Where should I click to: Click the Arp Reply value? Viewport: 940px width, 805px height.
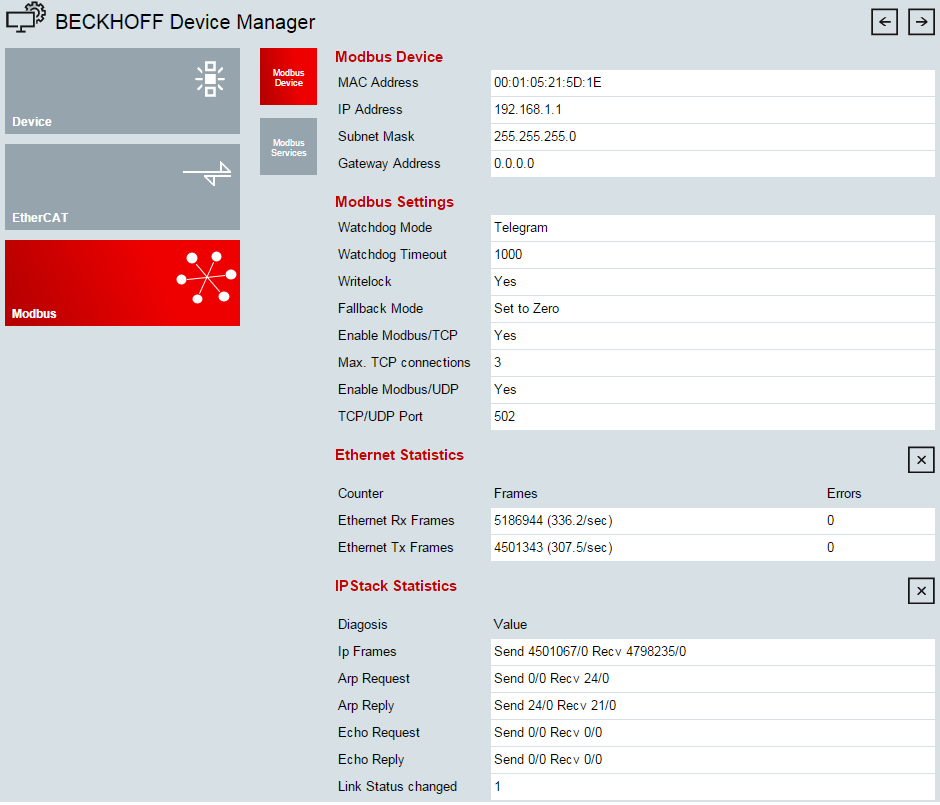click(555, 705)
